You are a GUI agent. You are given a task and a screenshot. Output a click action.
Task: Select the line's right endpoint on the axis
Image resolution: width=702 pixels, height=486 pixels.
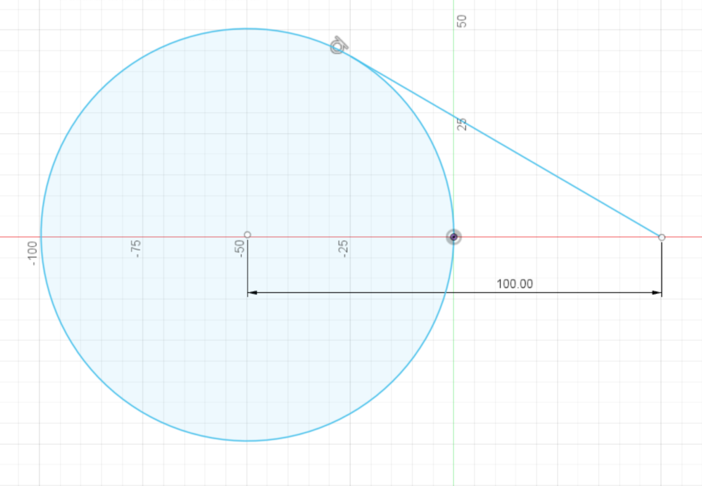point(661,237)
